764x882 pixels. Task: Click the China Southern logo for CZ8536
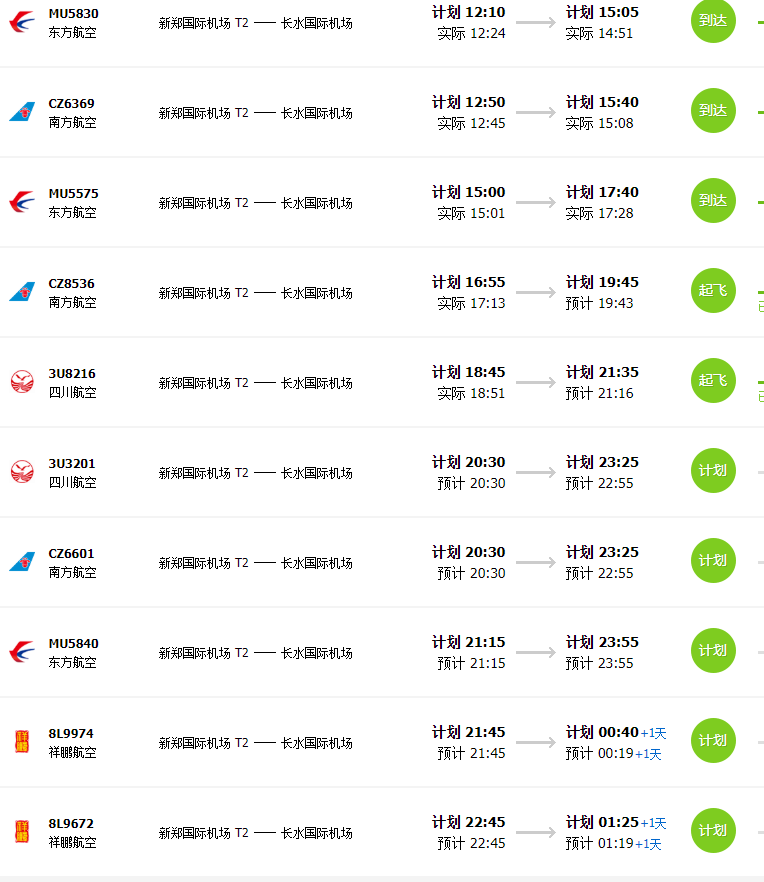click(x=22, y=291)
